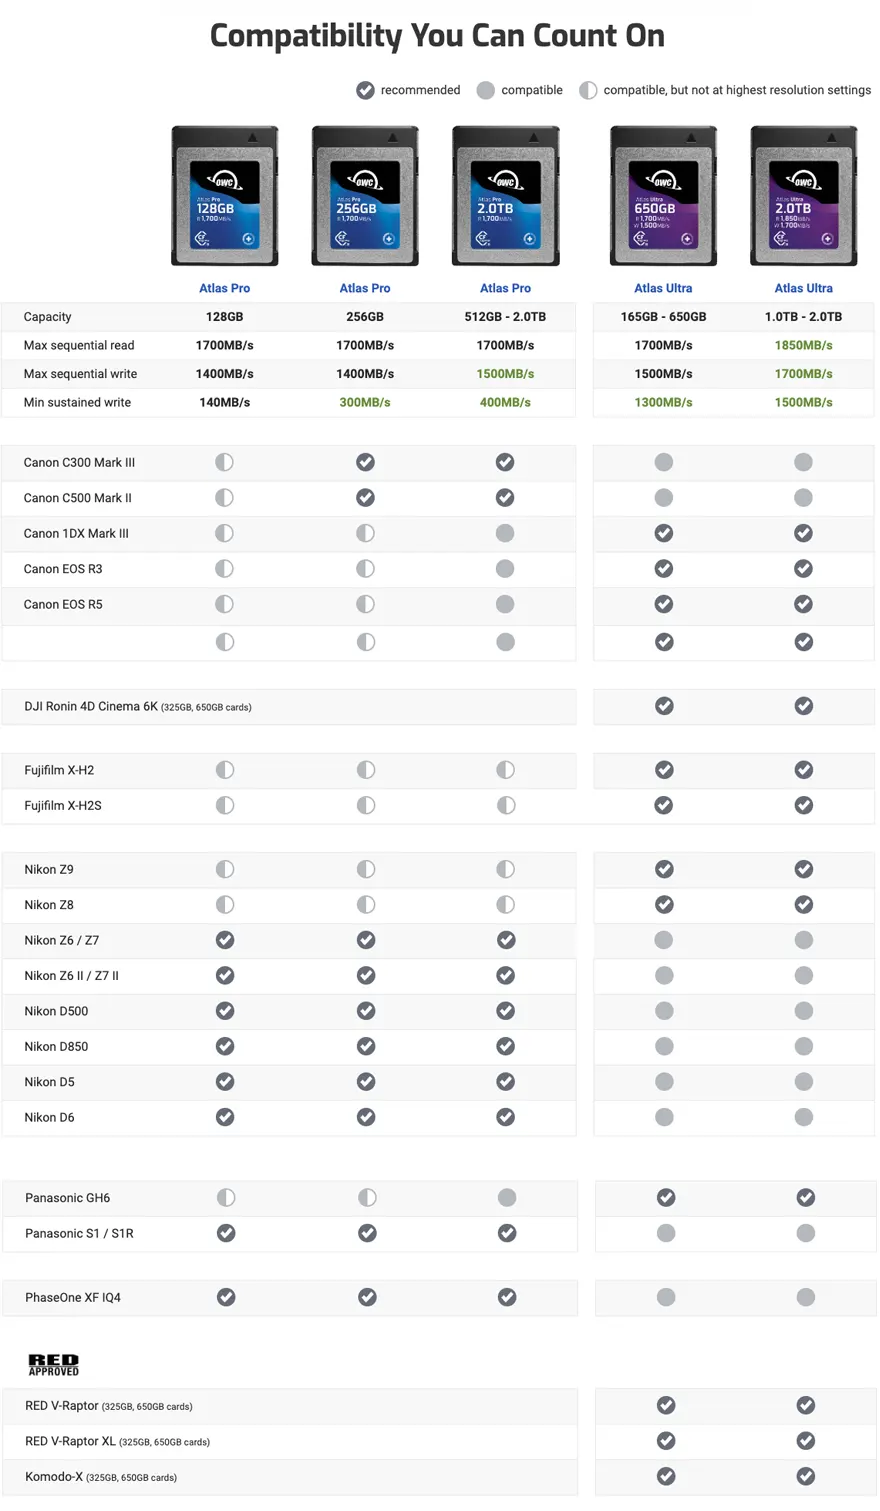Open the Atlas Pro 128GB card image
This screenshot has height=1511, width=880.
point(224,196)
